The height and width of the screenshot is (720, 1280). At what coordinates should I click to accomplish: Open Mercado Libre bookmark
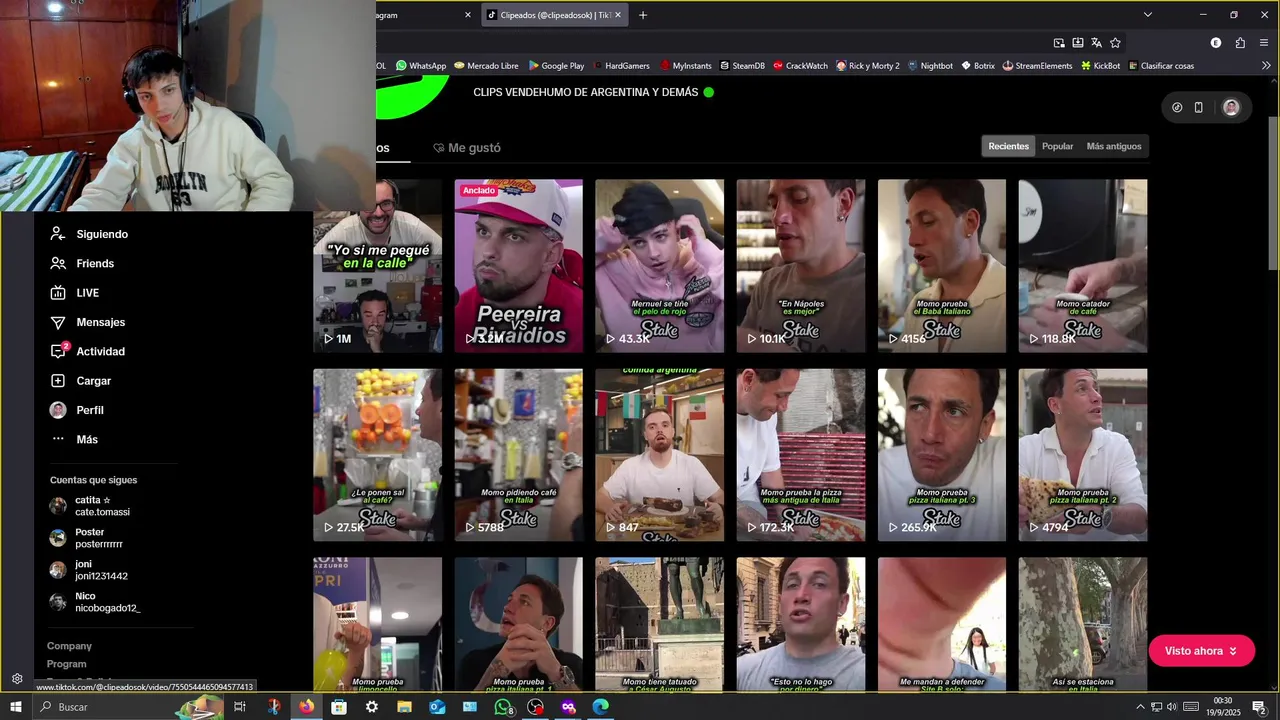pos(486,66)
